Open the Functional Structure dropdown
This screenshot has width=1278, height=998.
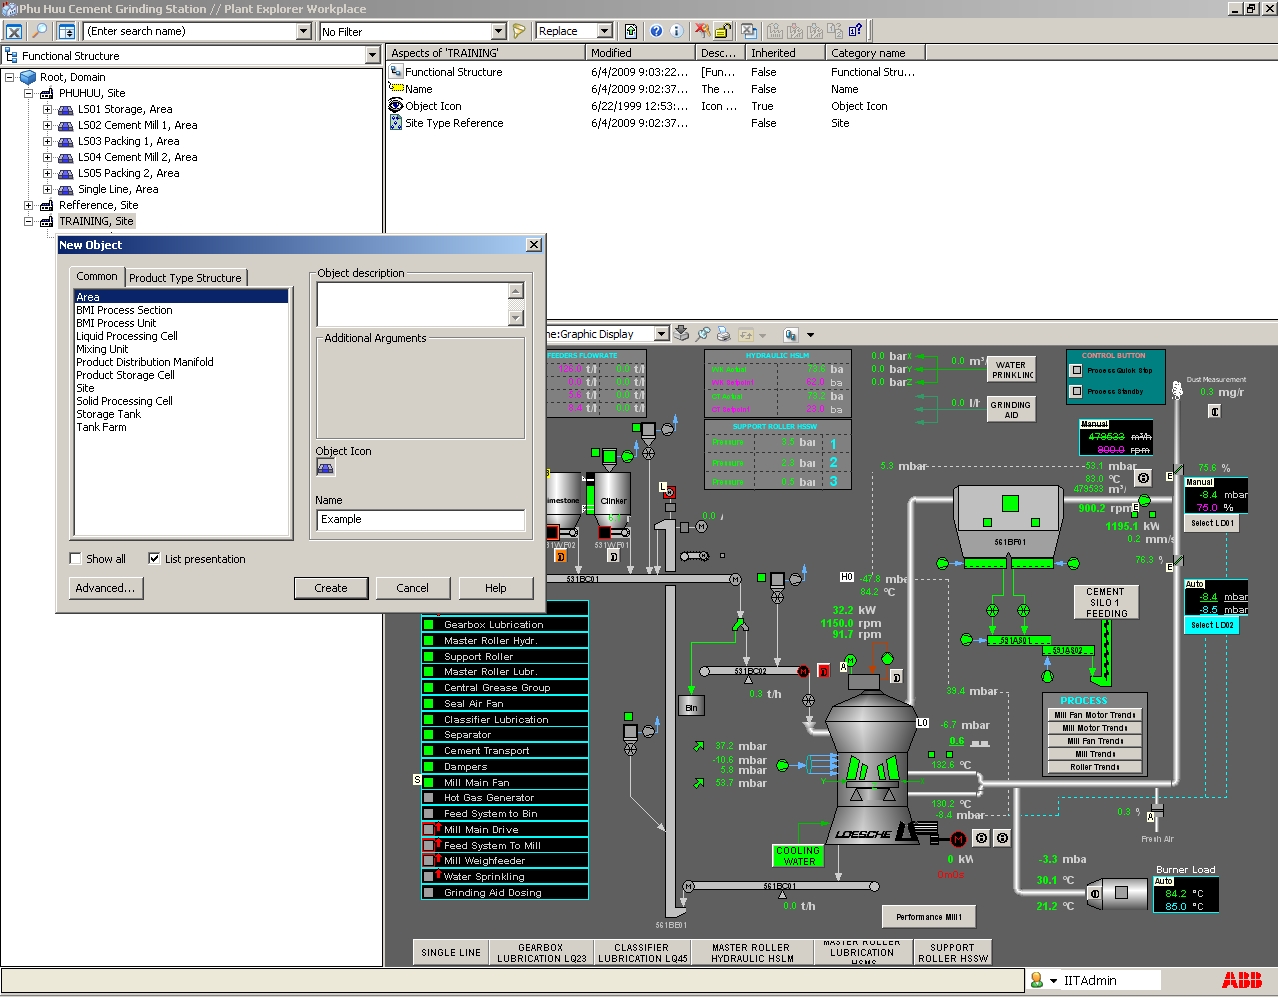tap(373, 56)
